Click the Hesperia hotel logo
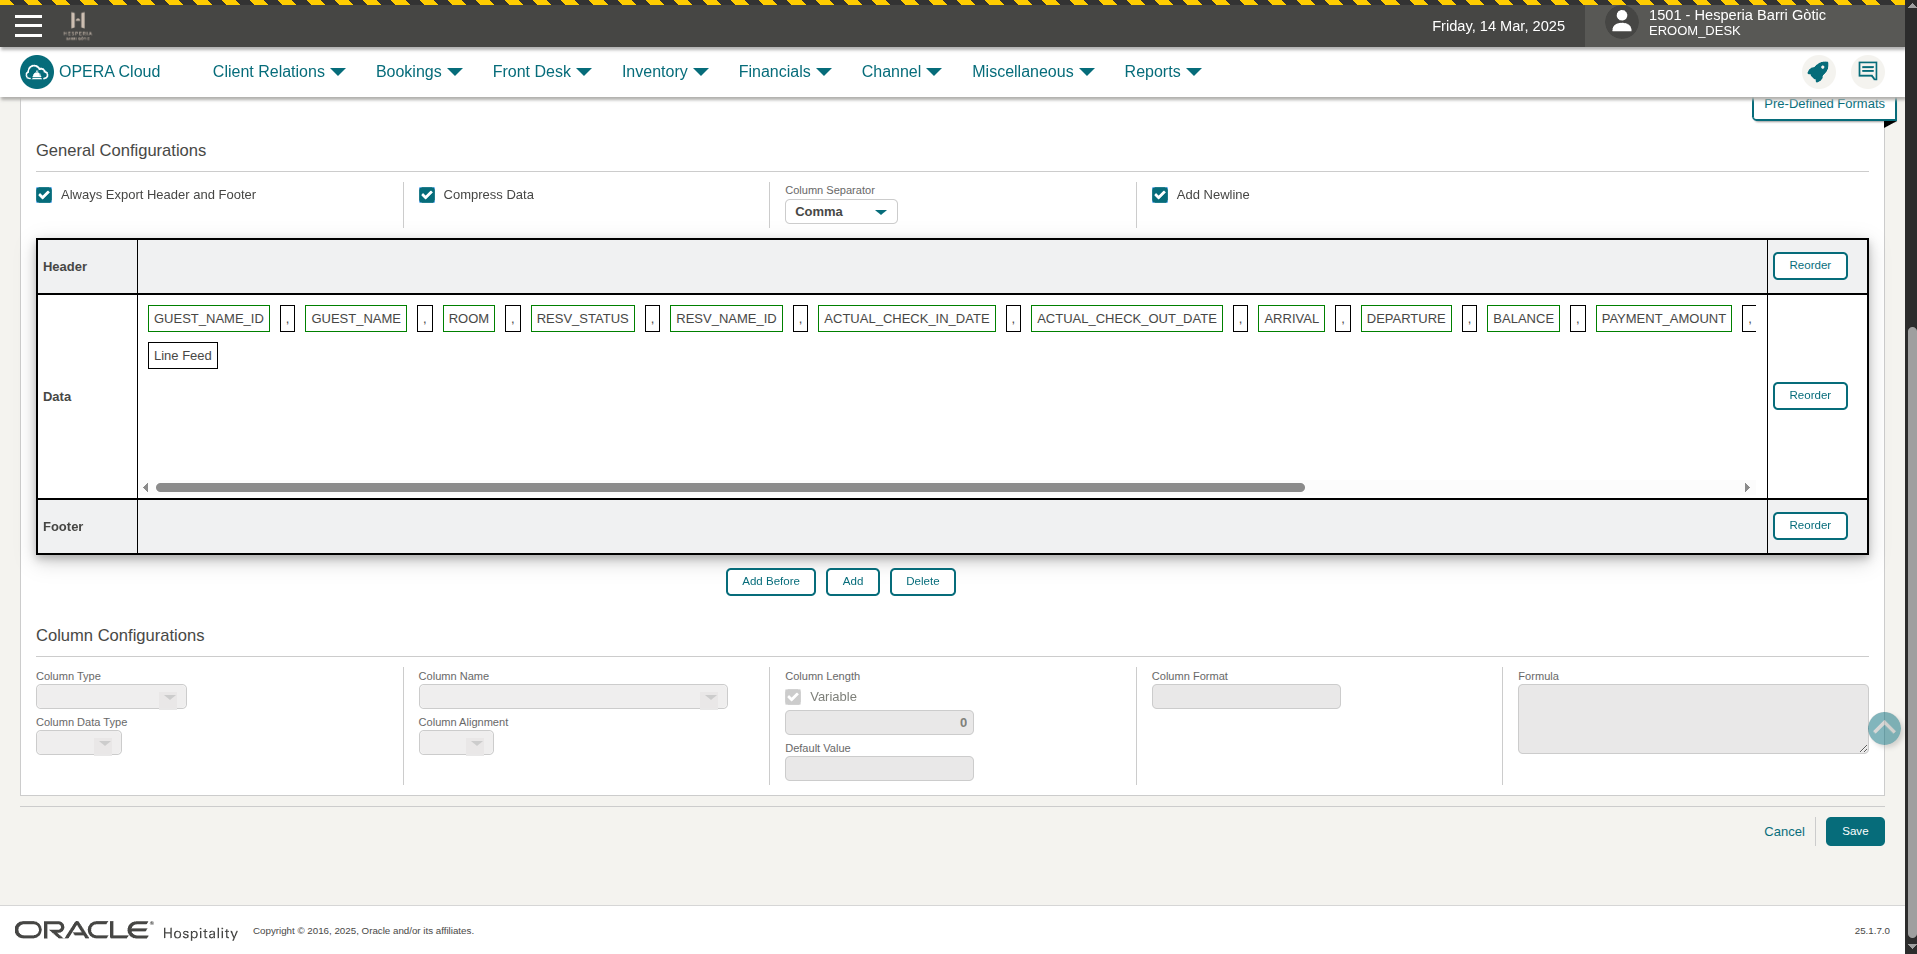This screenshot has width=1917, height=954. pyautogui.click(x=77, y=24)
